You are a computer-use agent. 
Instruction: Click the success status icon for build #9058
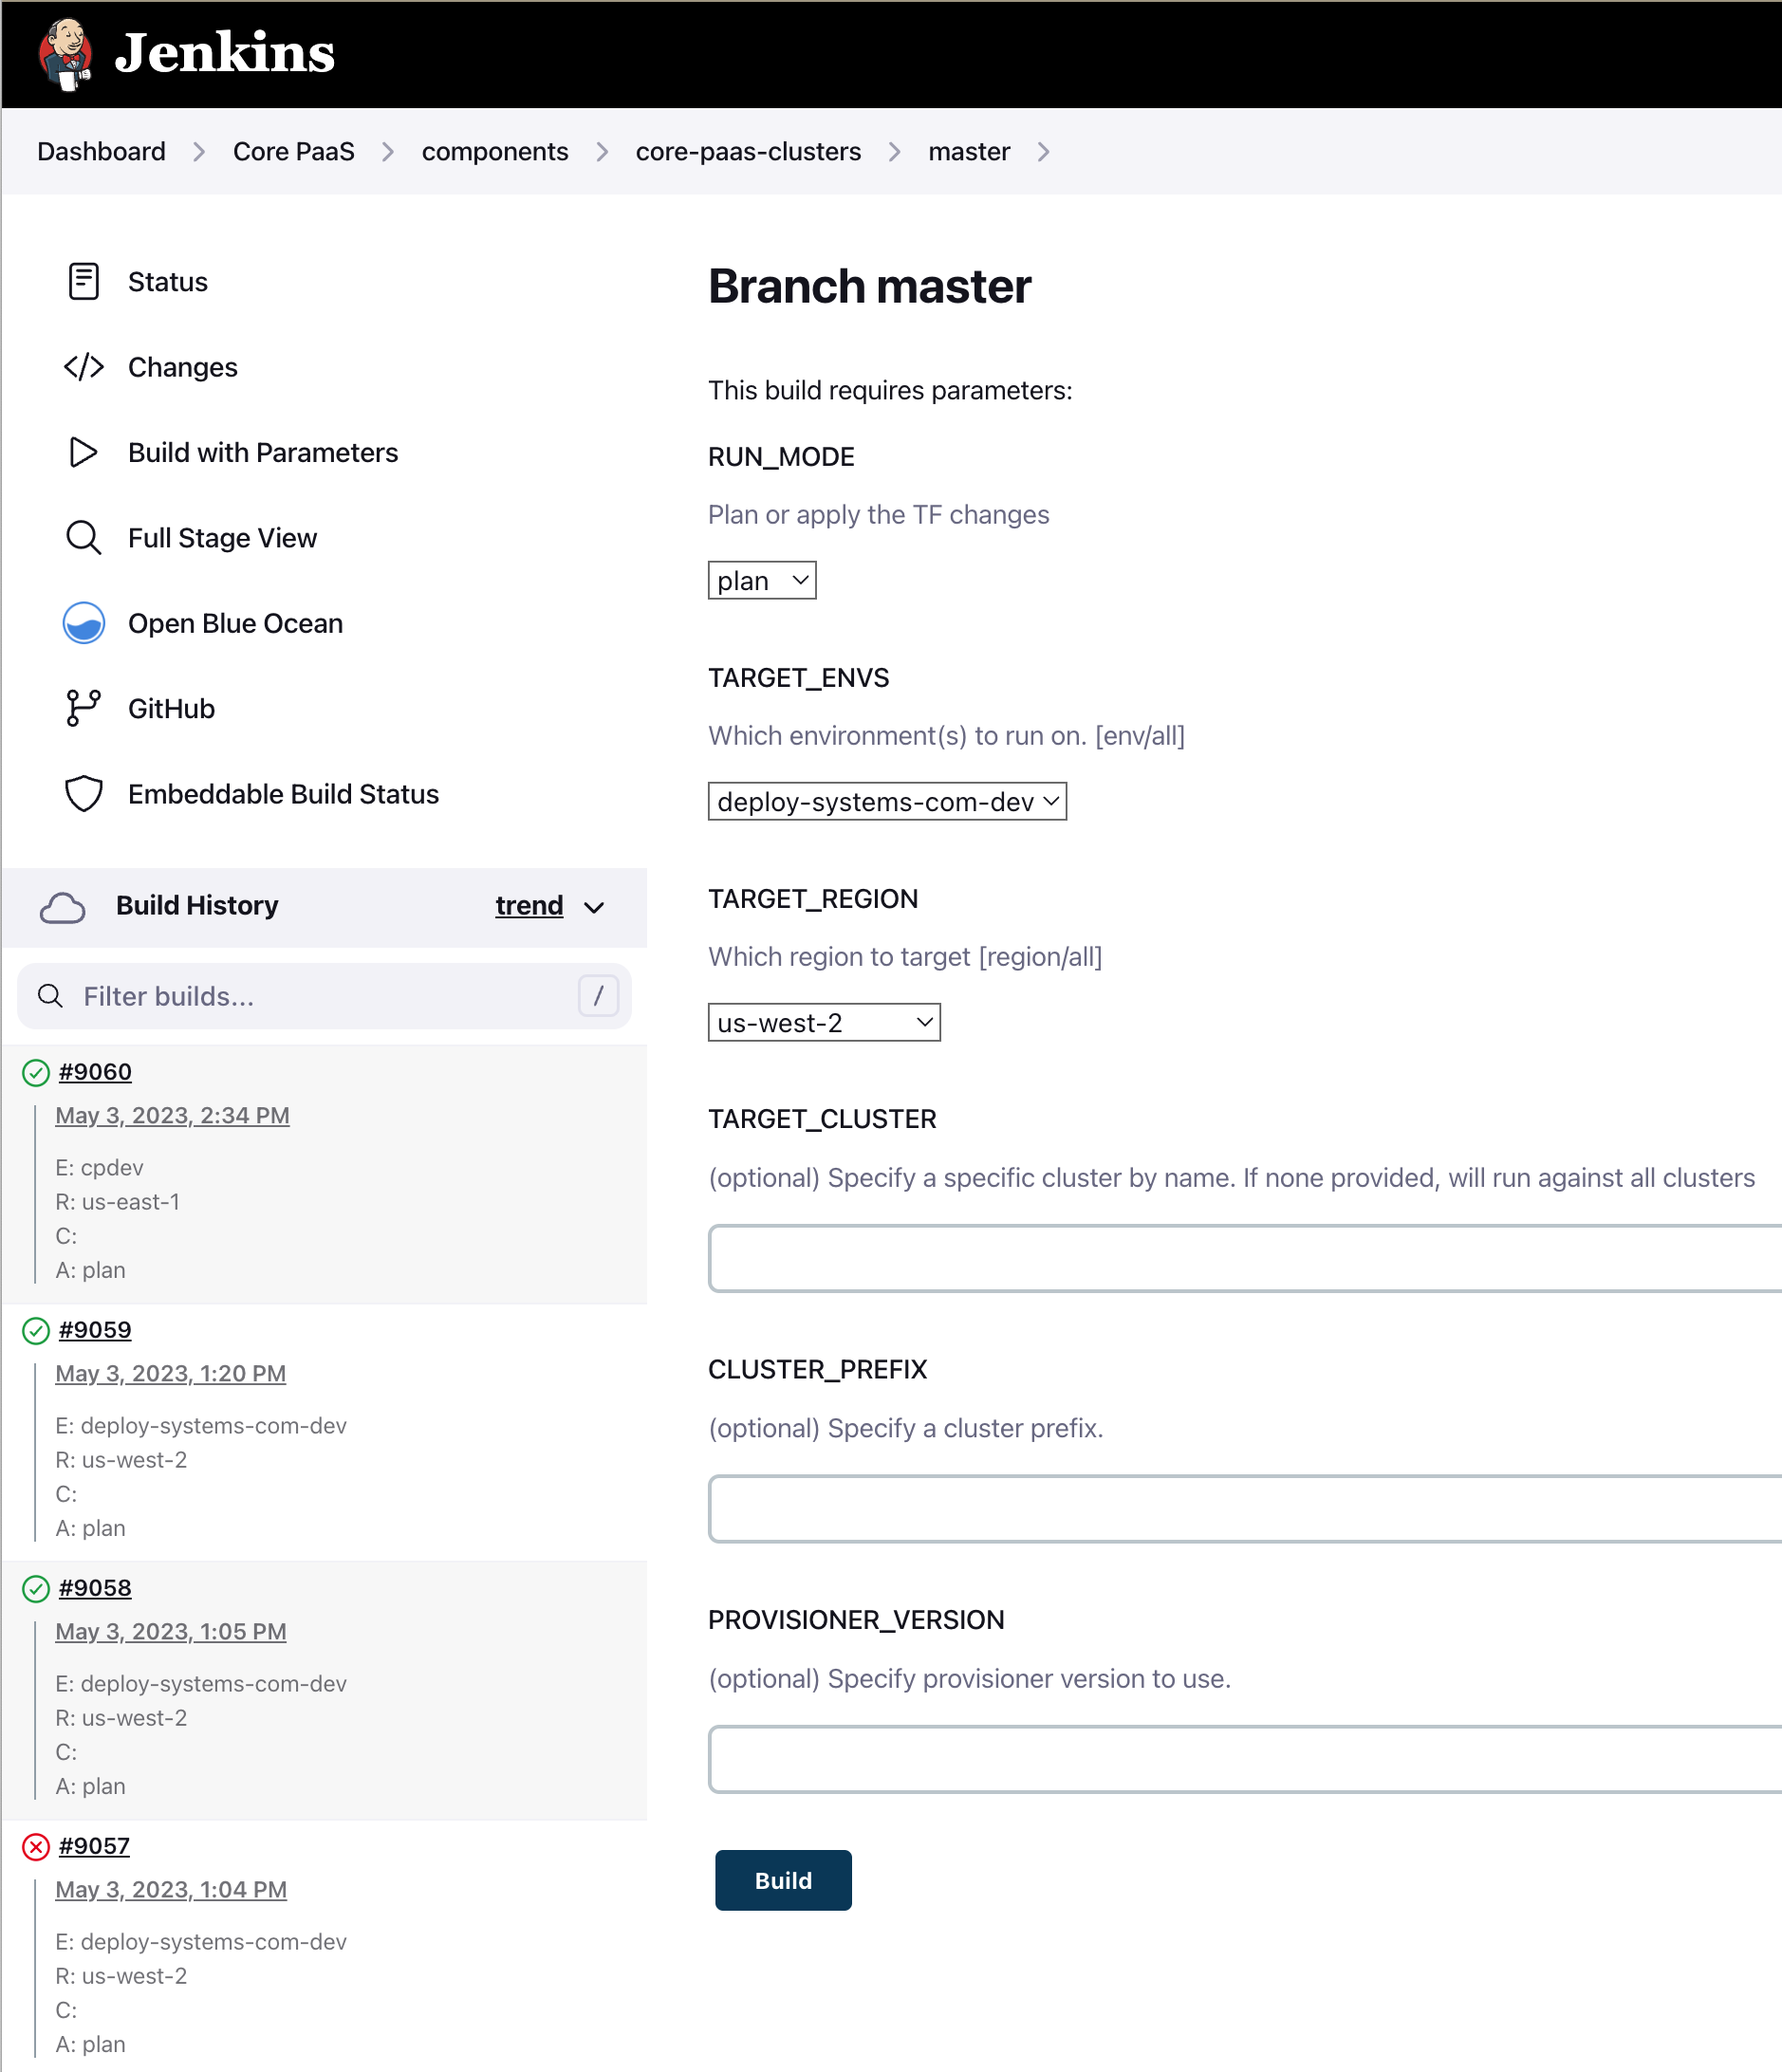click(x=36, y=1589)
